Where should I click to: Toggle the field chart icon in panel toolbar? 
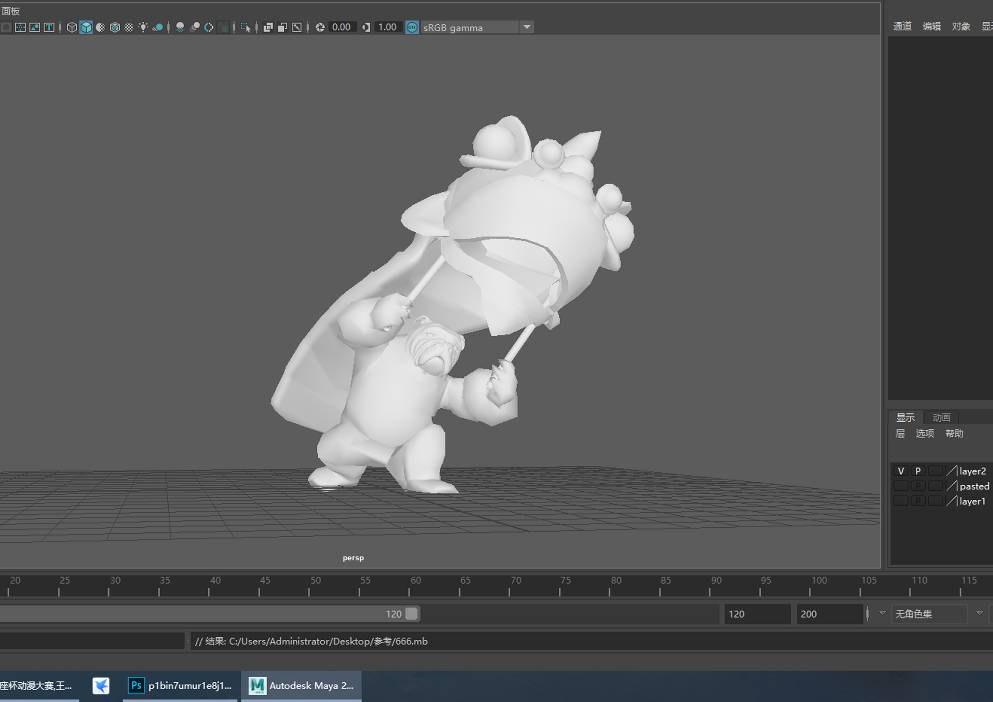tap(20, 27)
